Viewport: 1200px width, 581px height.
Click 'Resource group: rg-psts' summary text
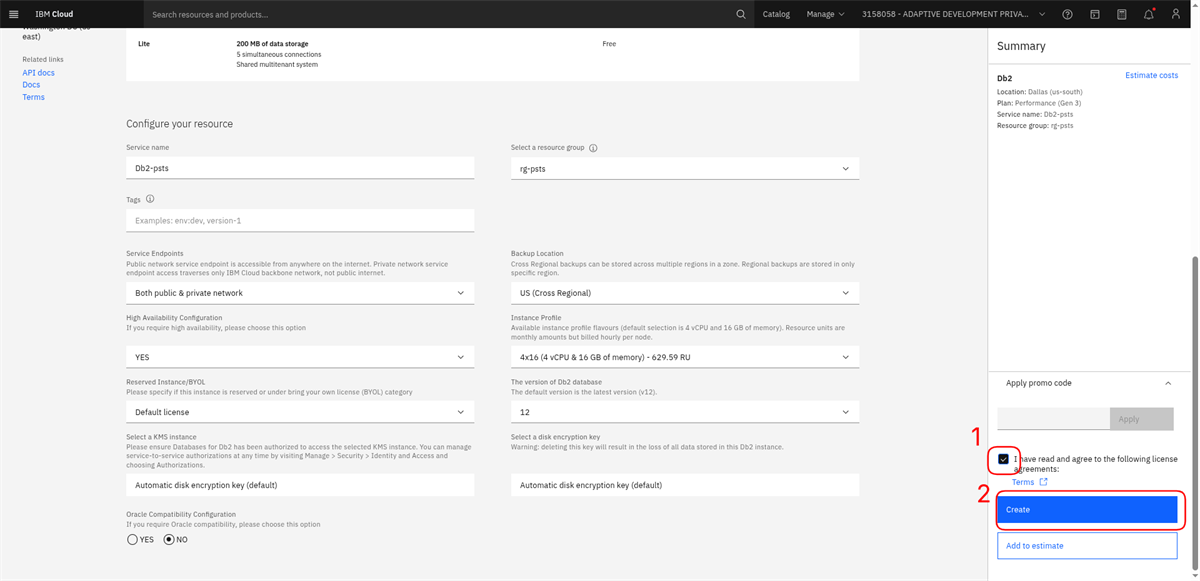click(1035, 126)
